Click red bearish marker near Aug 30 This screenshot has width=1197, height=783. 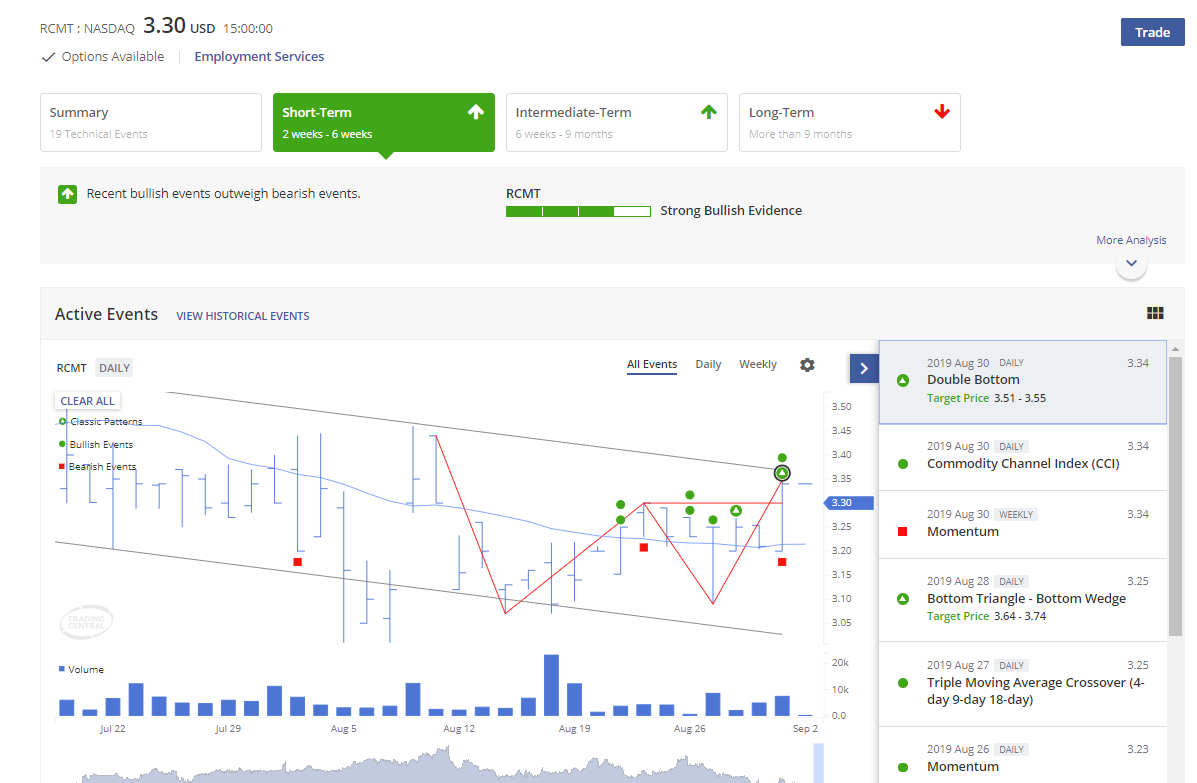click(x=782, y=562)
